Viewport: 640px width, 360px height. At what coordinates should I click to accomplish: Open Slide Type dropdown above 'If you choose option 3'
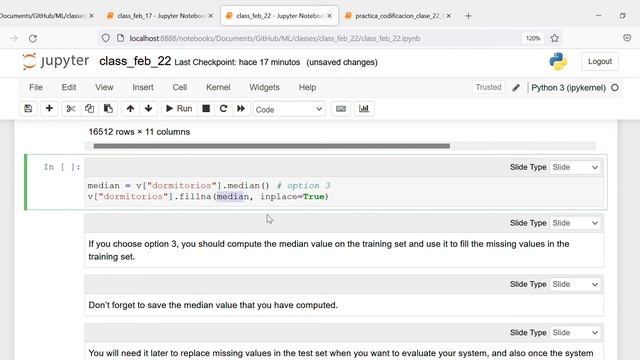click(x=575, y=223)
